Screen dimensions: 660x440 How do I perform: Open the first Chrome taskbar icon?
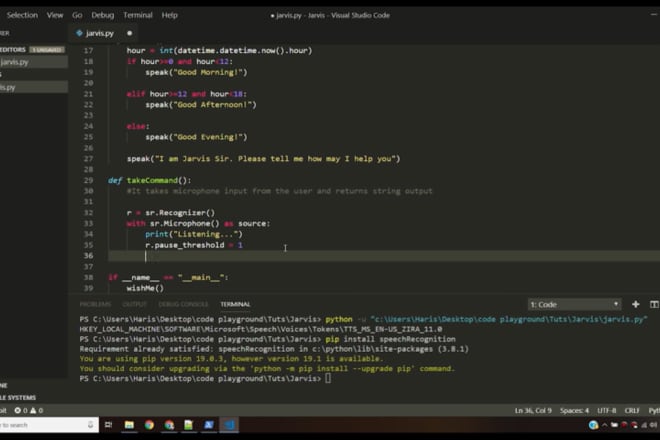(x=149, y=425)
